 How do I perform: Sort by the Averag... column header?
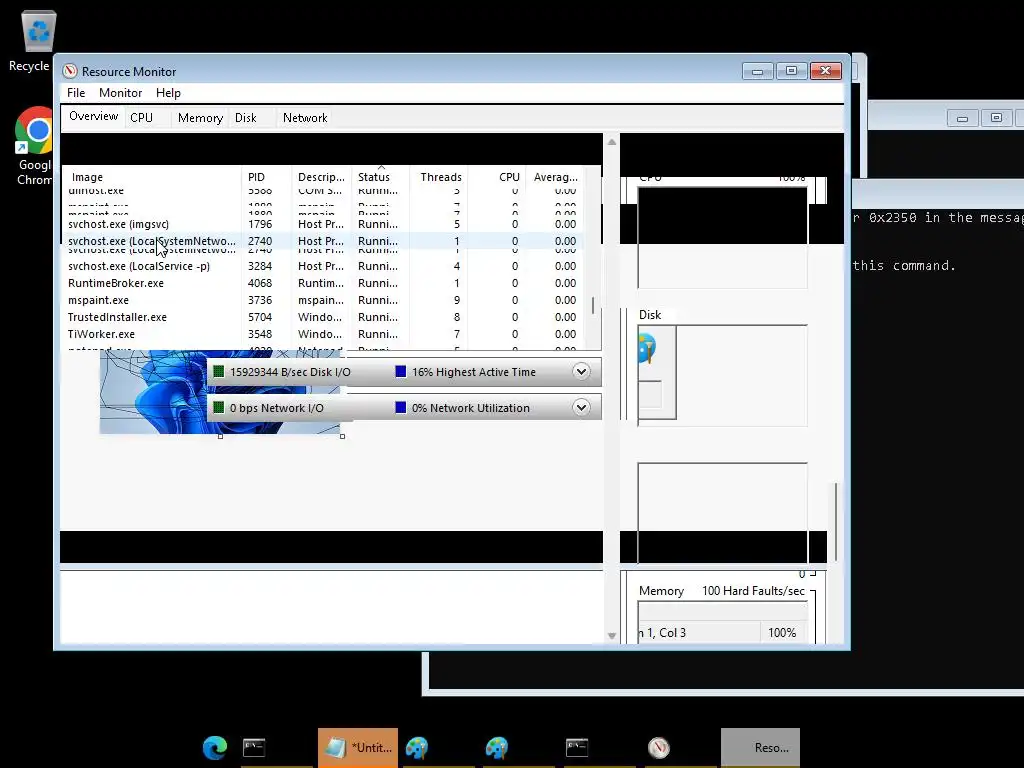pos(555,177)
